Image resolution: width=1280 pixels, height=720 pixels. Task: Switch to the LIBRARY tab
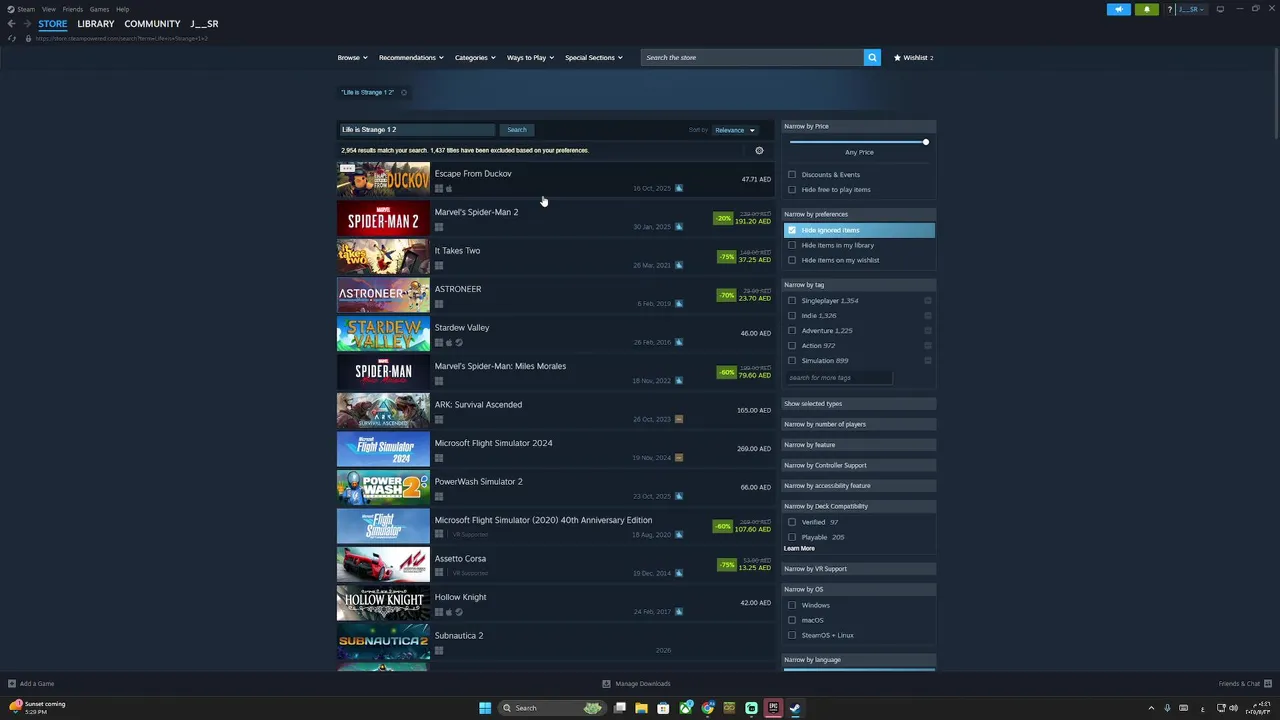(96, 24)
